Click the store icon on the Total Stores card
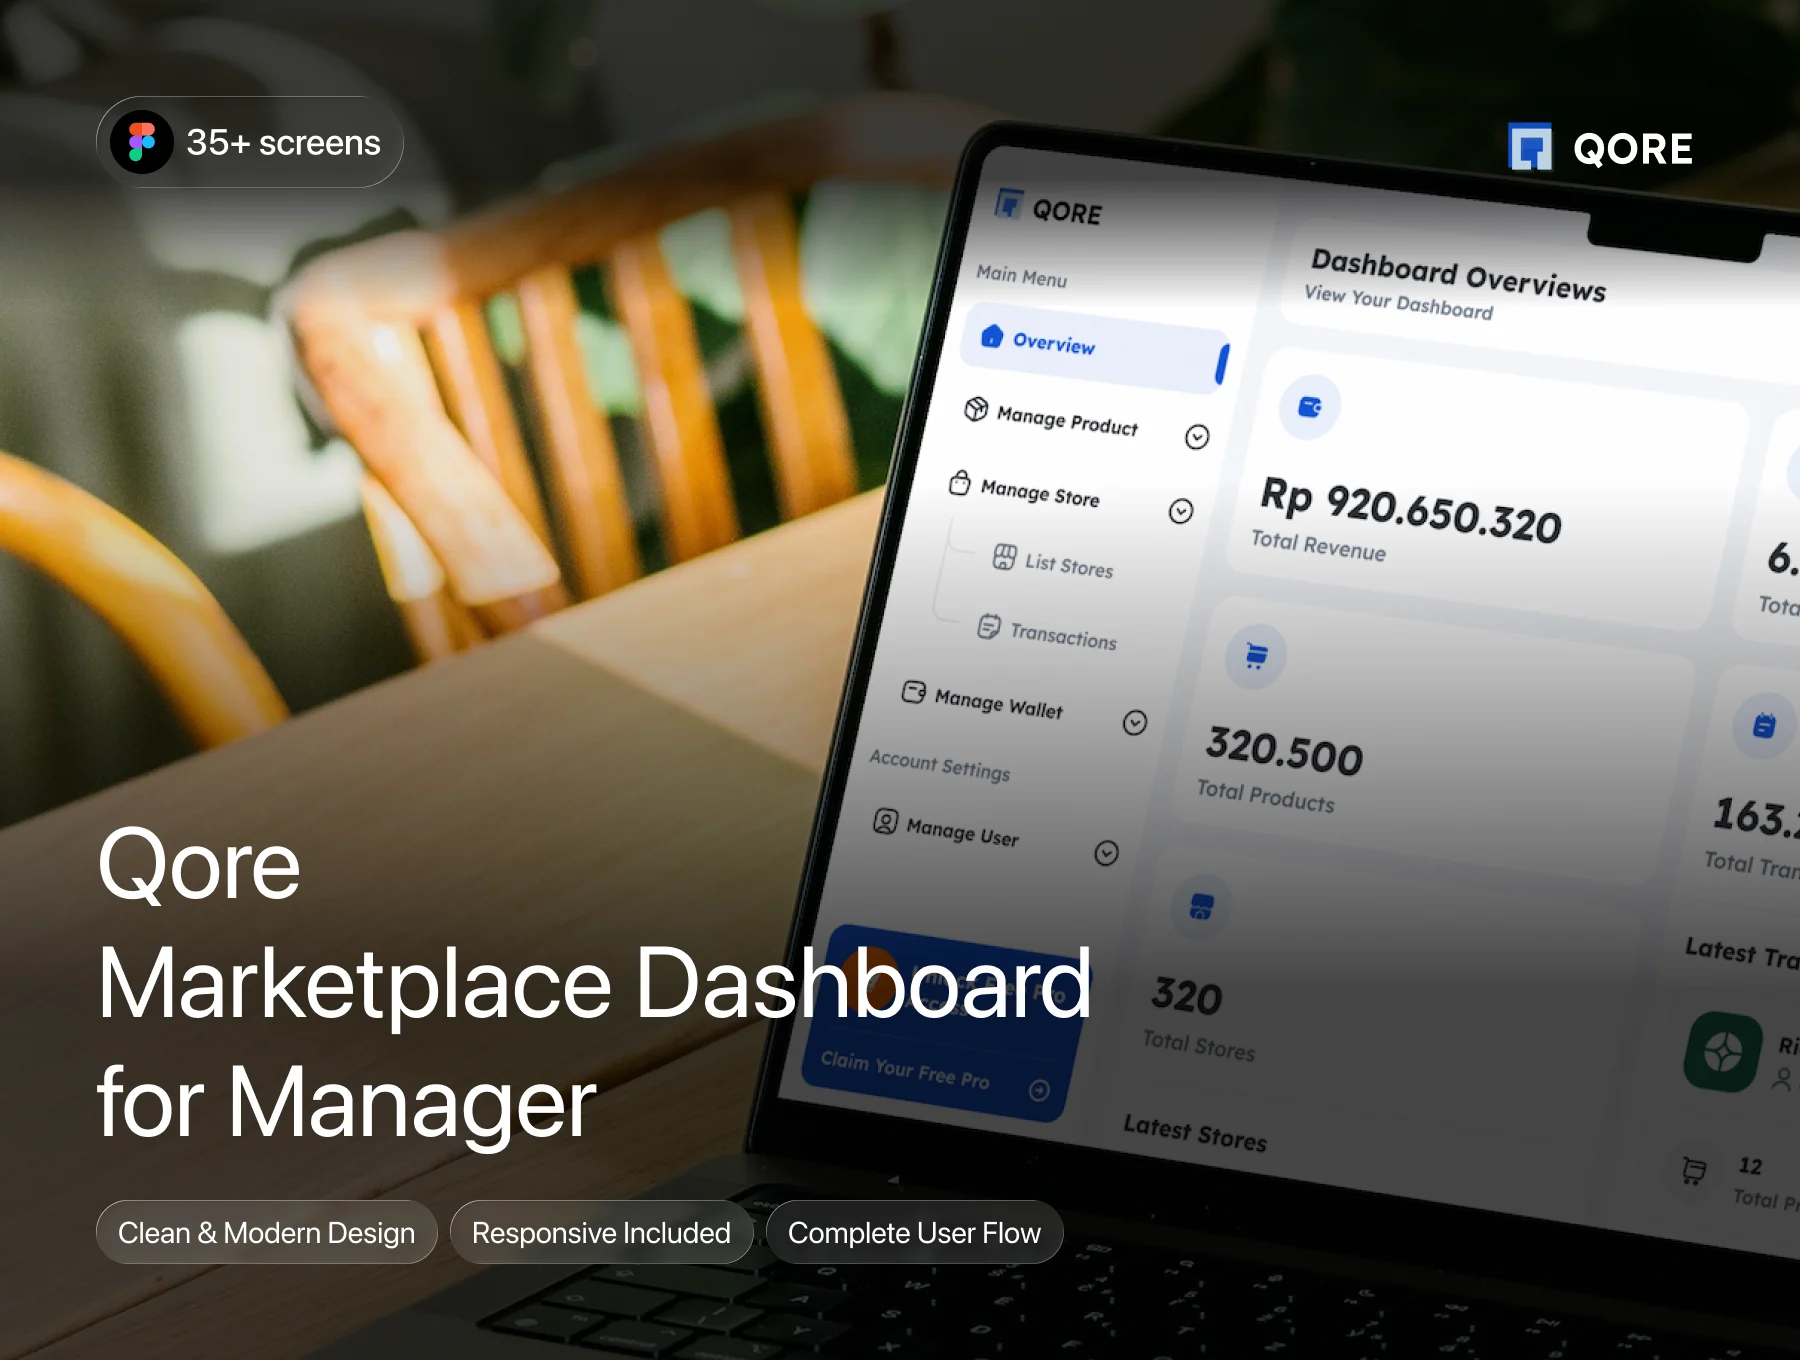 tap(1201, 907)
